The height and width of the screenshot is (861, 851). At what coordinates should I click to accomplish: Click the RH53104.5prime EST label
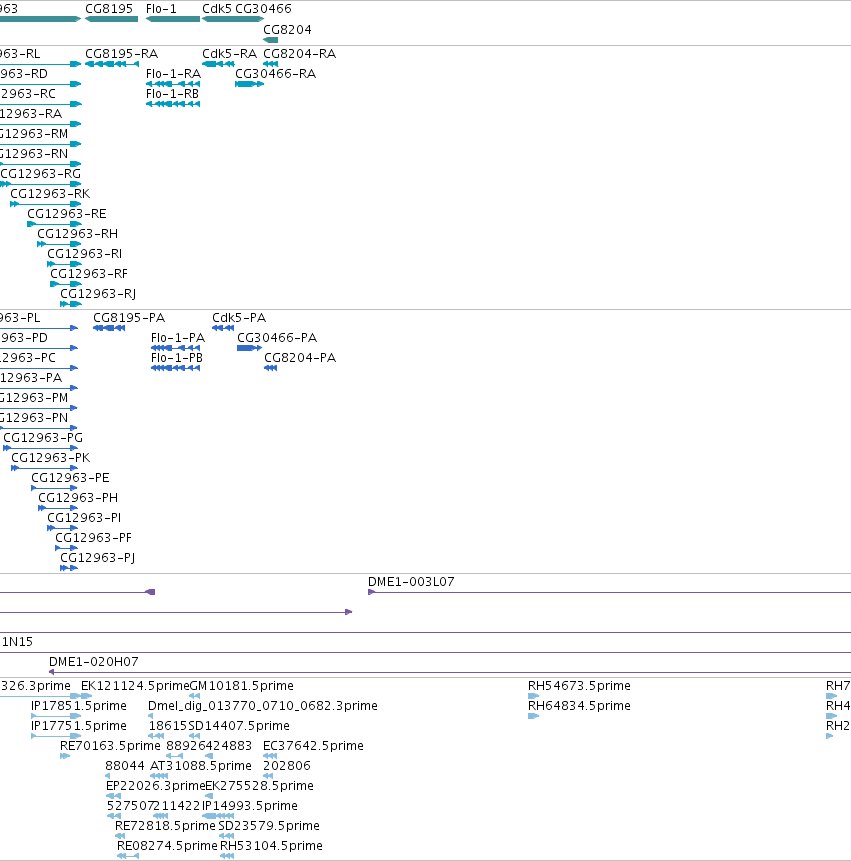[x=271, y=846]
